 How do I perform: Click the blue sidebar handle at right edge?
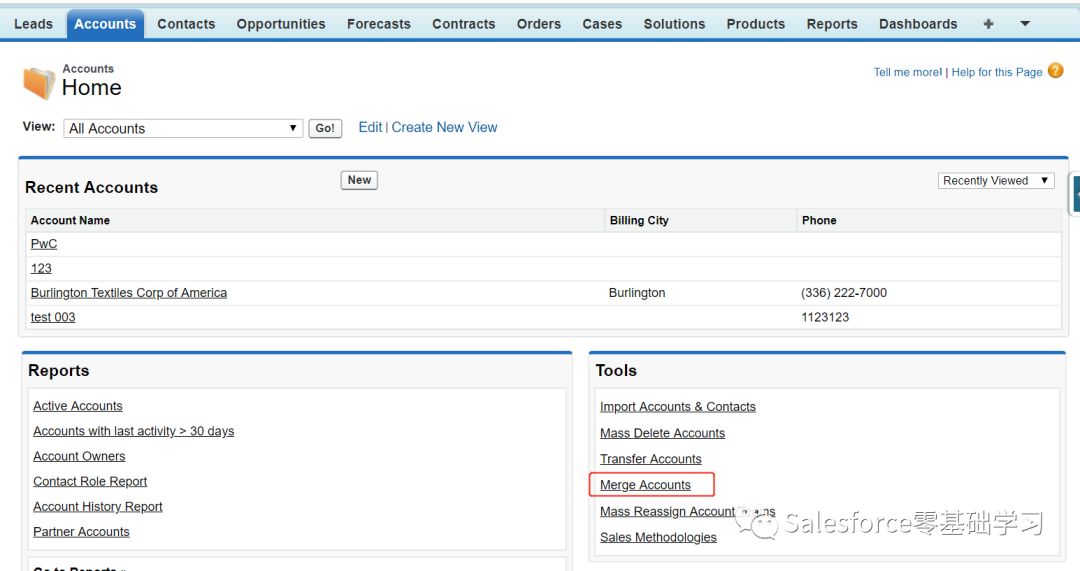coord(1075,195)
